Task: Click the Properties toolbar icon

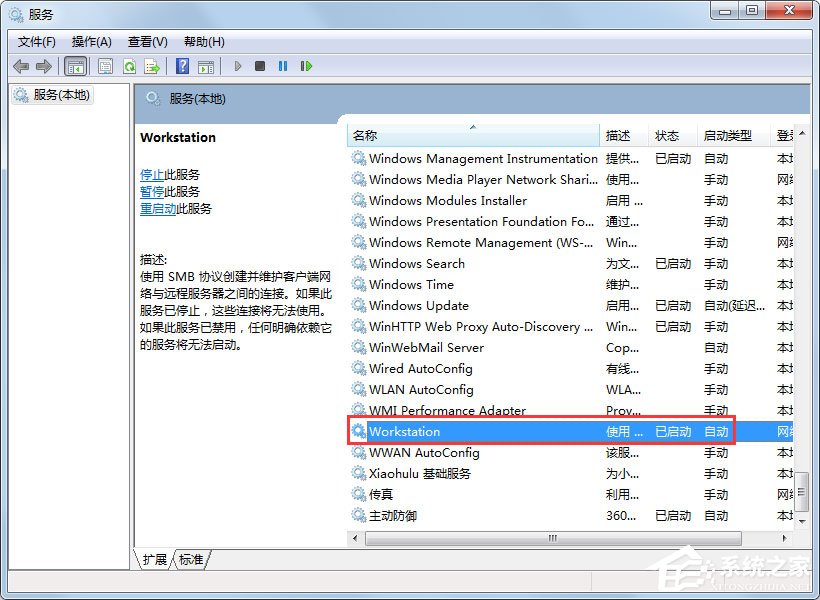Action: point(104,65)
